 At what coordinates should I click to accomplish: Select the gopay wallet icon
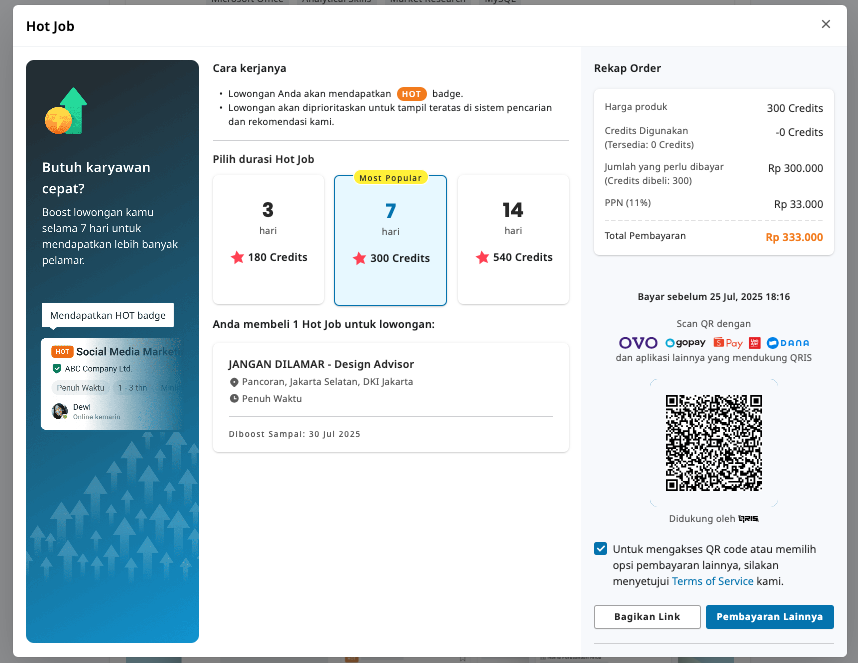click(x=685, y=343)
